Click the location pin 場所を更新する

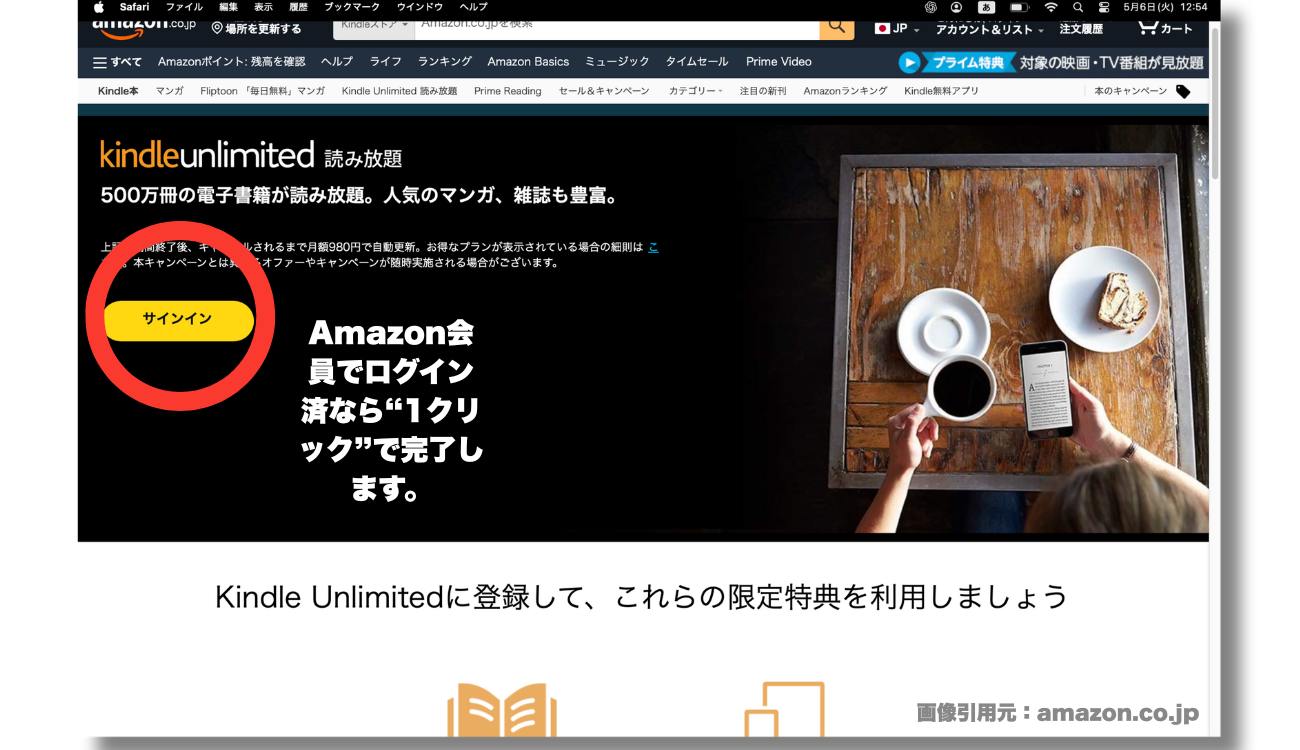257,28
